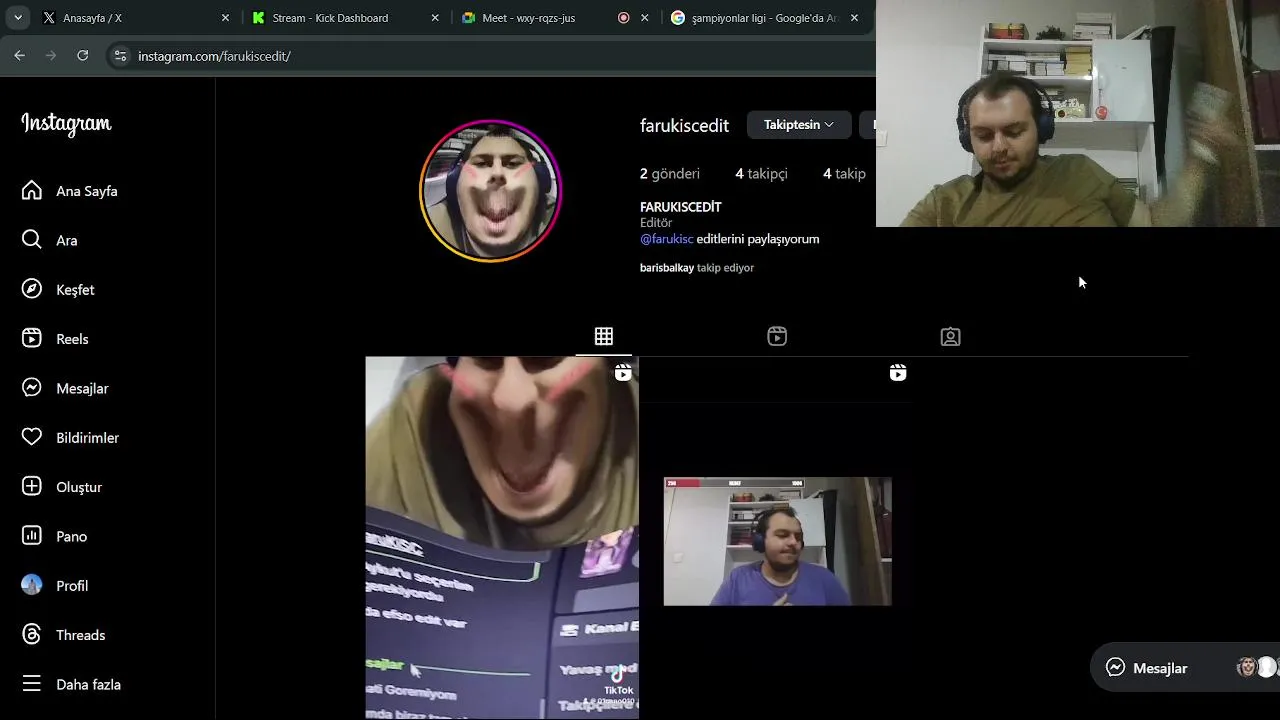Screen dimensions: 1280x720
Task: Click Oluştur create icon
Action: (x=32, y=487)
